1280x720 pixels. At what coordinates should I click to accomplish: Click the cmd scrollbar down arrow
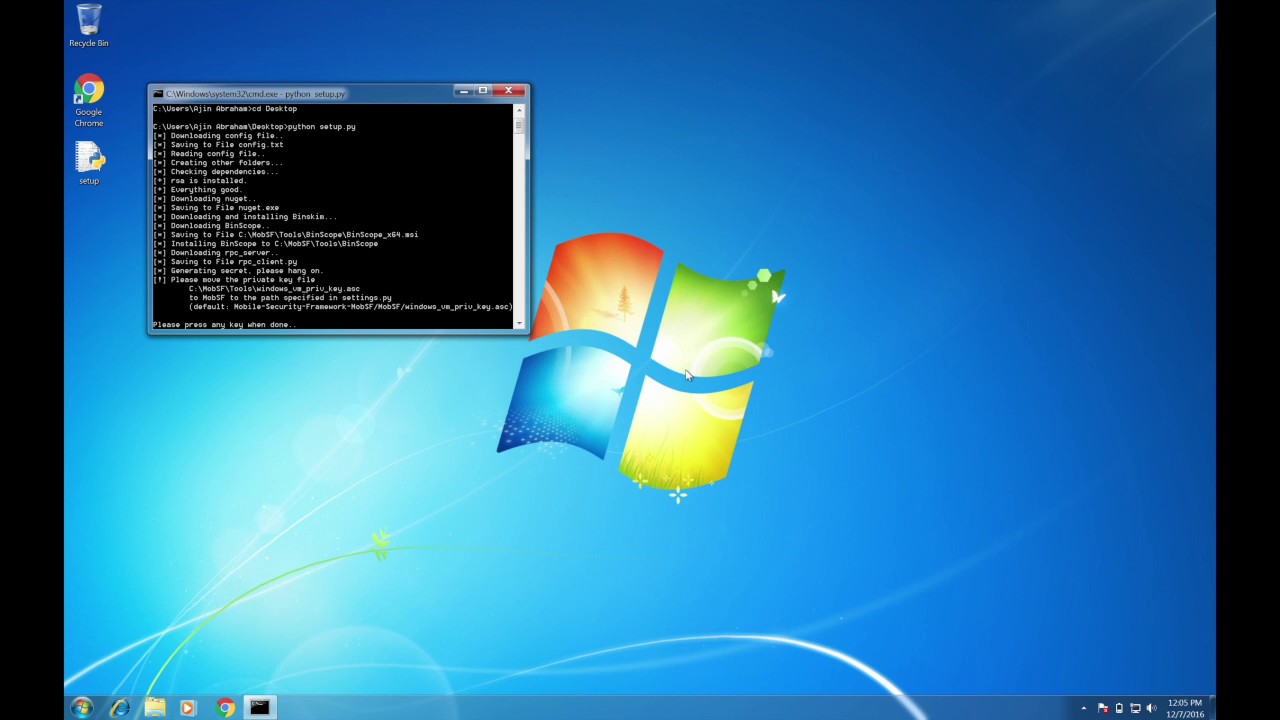click(x=519, y=323)
